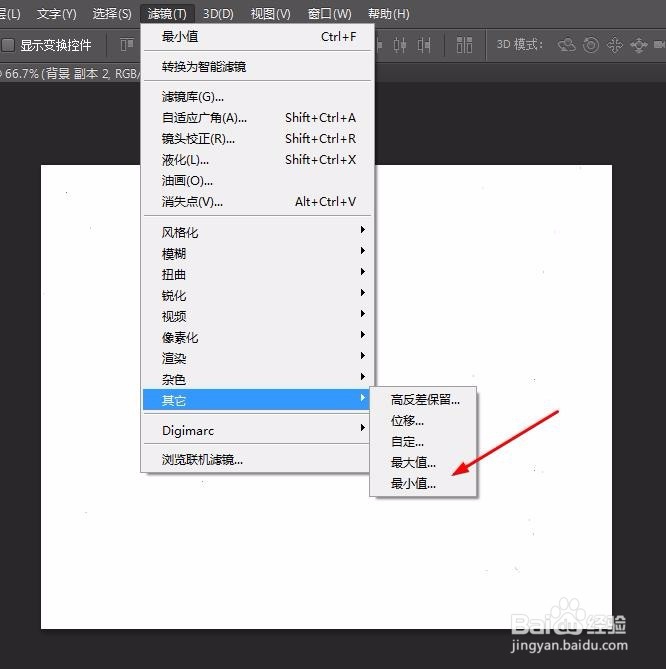Open the 3D(D) menu
This screenshot has height=669, width=666.
pos(218,14)
